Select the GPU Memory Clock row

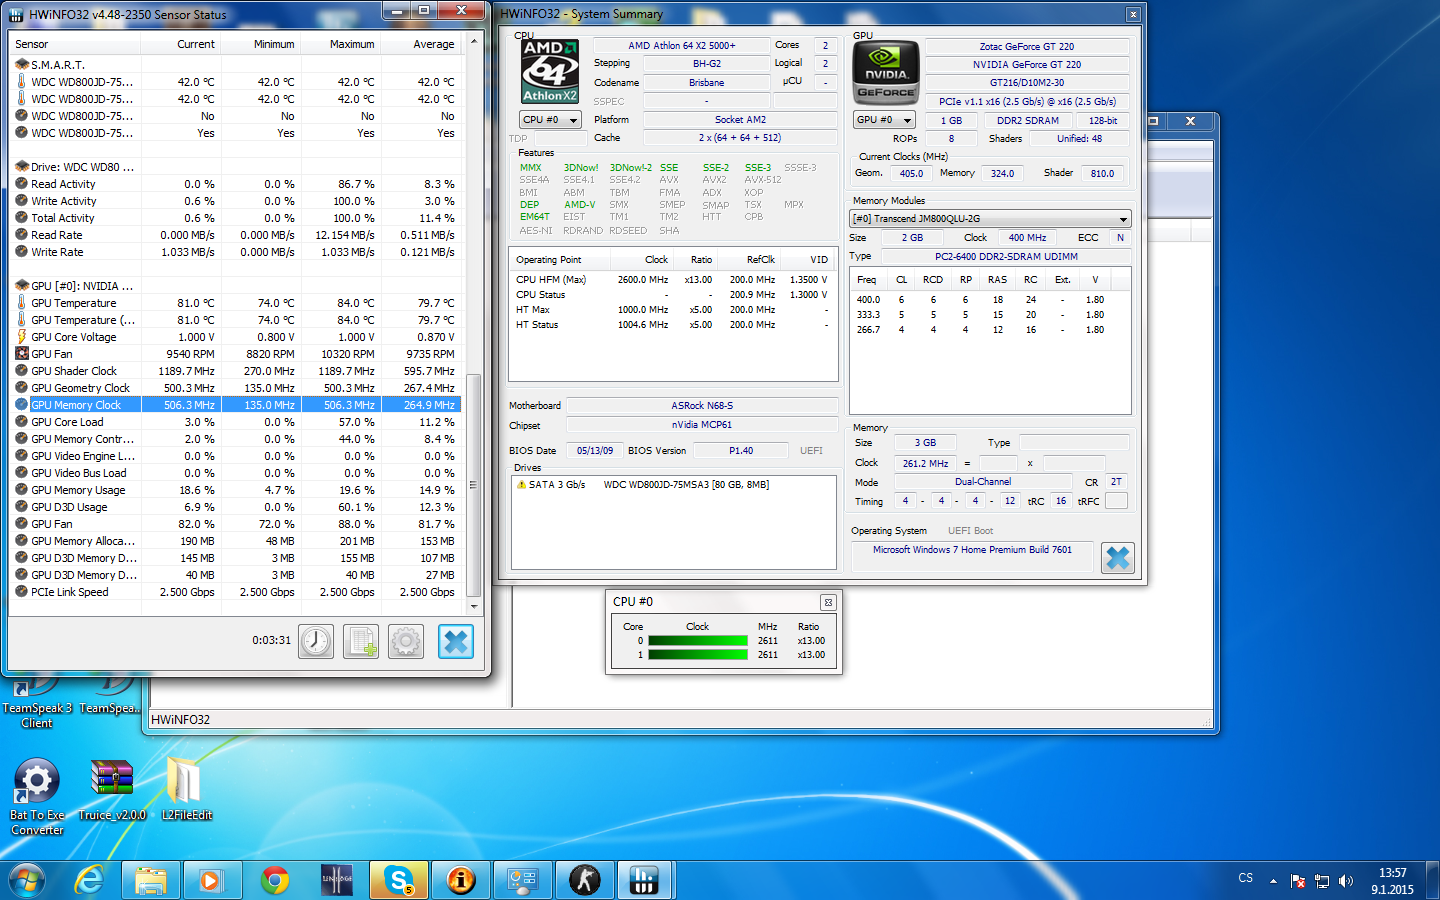pos(236,405)
